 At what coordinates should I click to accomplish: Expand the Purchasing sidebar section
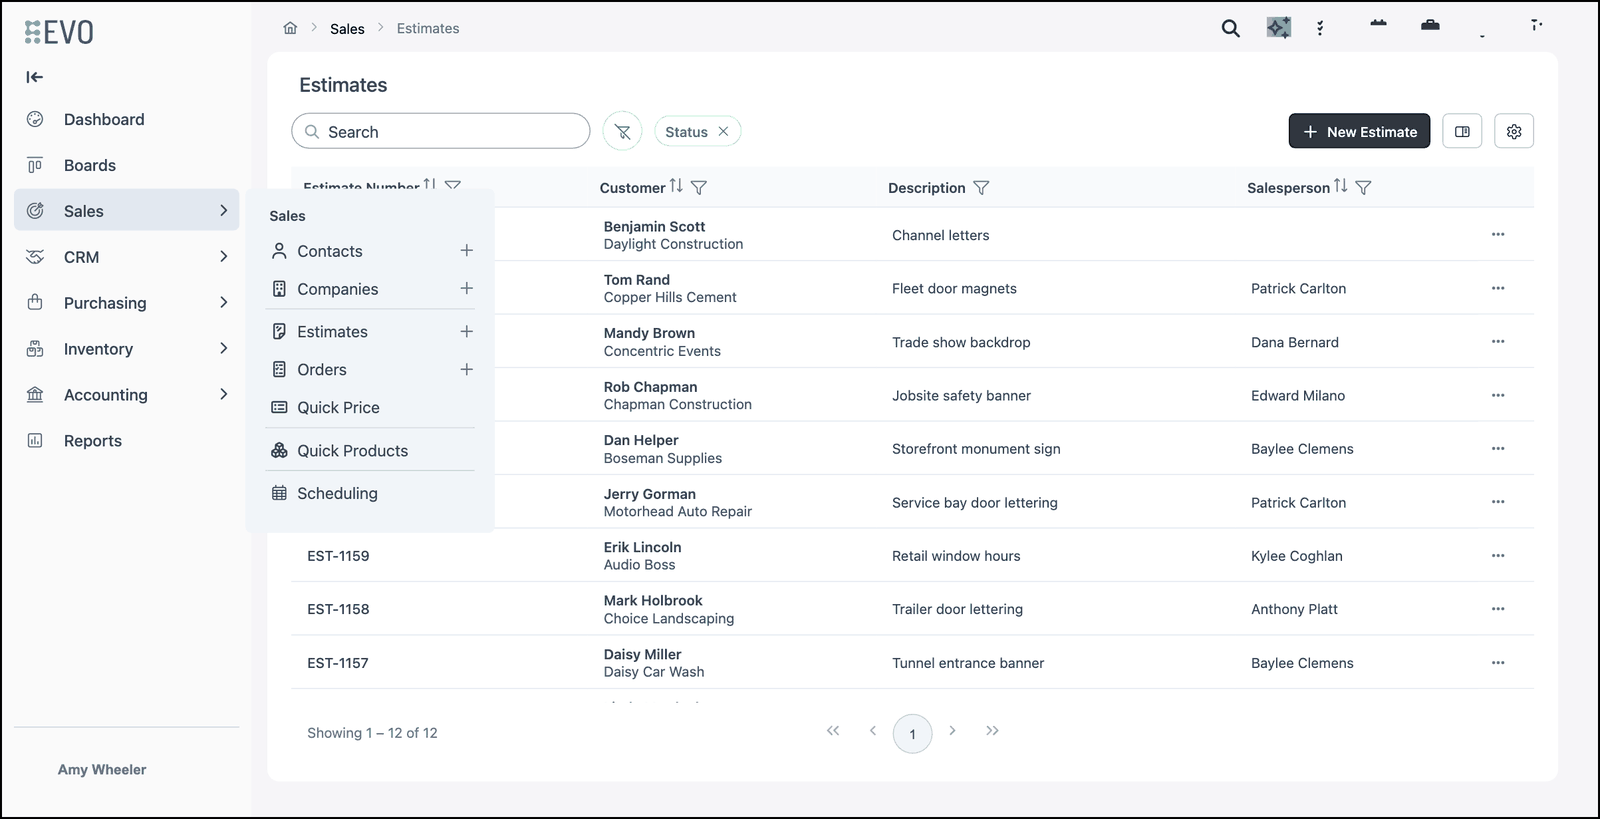click(127, 303)
